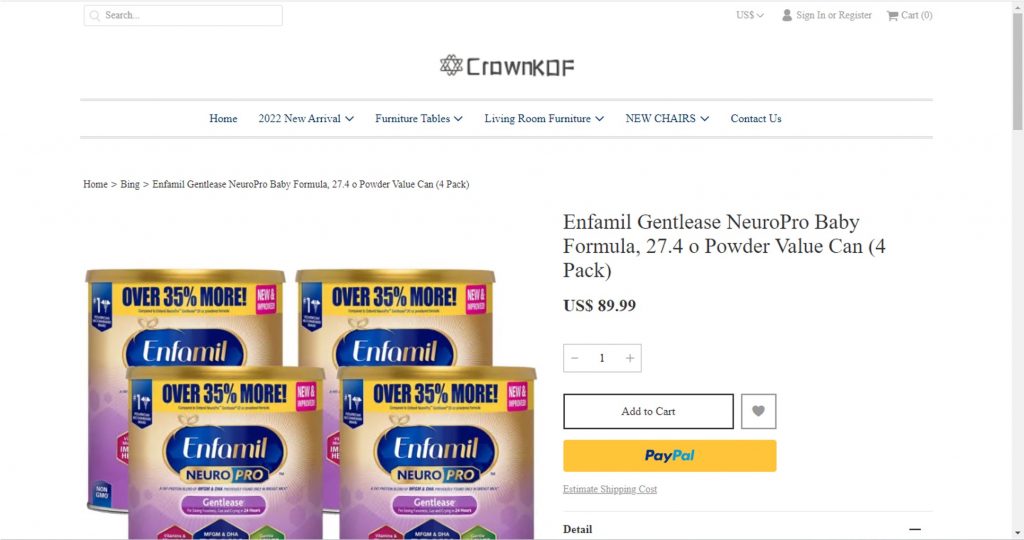The height and width of the screenshot is (540, 1024).
Task: Open the Estimate Shipping Cost link
Action: tap(610, 489)
